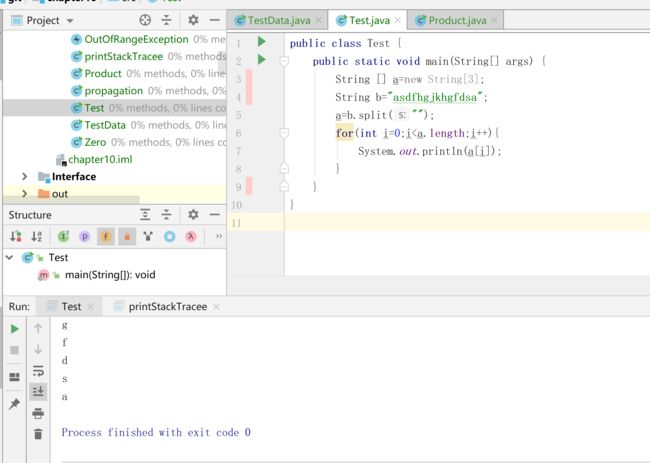
Task: Select TestData class in project tree
Action: click(x=105, y=125)
